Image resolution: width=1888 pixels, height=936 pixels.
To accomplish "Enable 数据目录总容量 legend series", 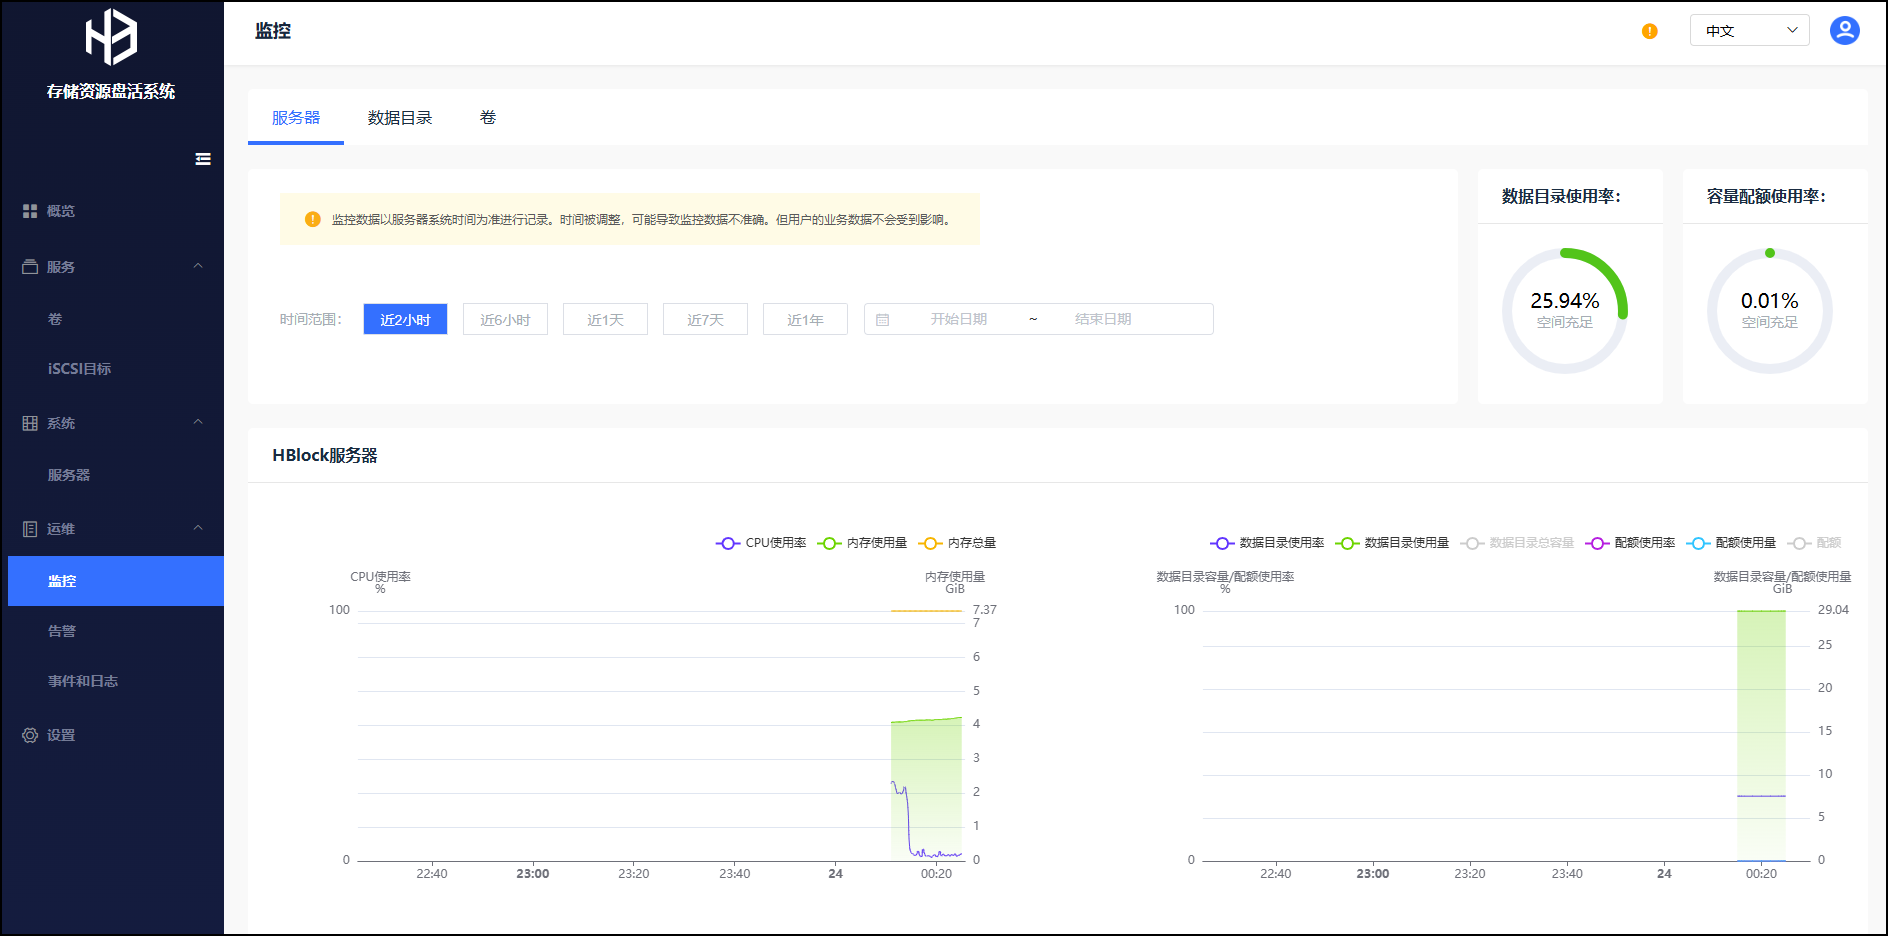I will pyautogui.click(x=1517, y=543).
